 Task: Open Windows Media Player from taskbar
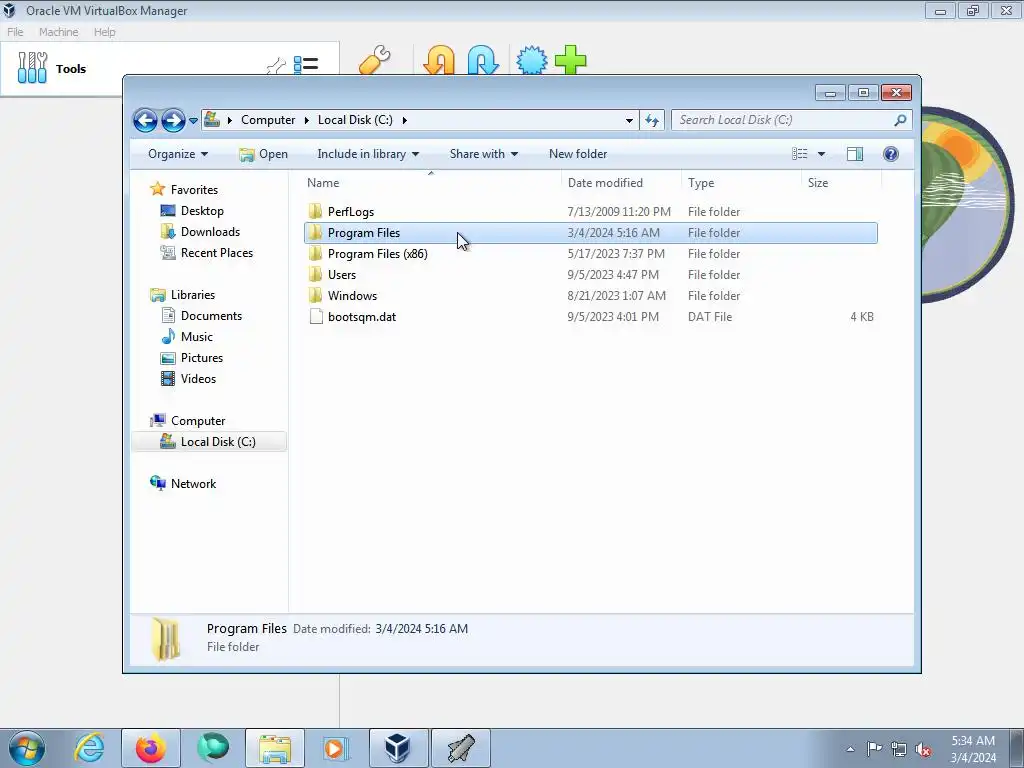point(336,748)
